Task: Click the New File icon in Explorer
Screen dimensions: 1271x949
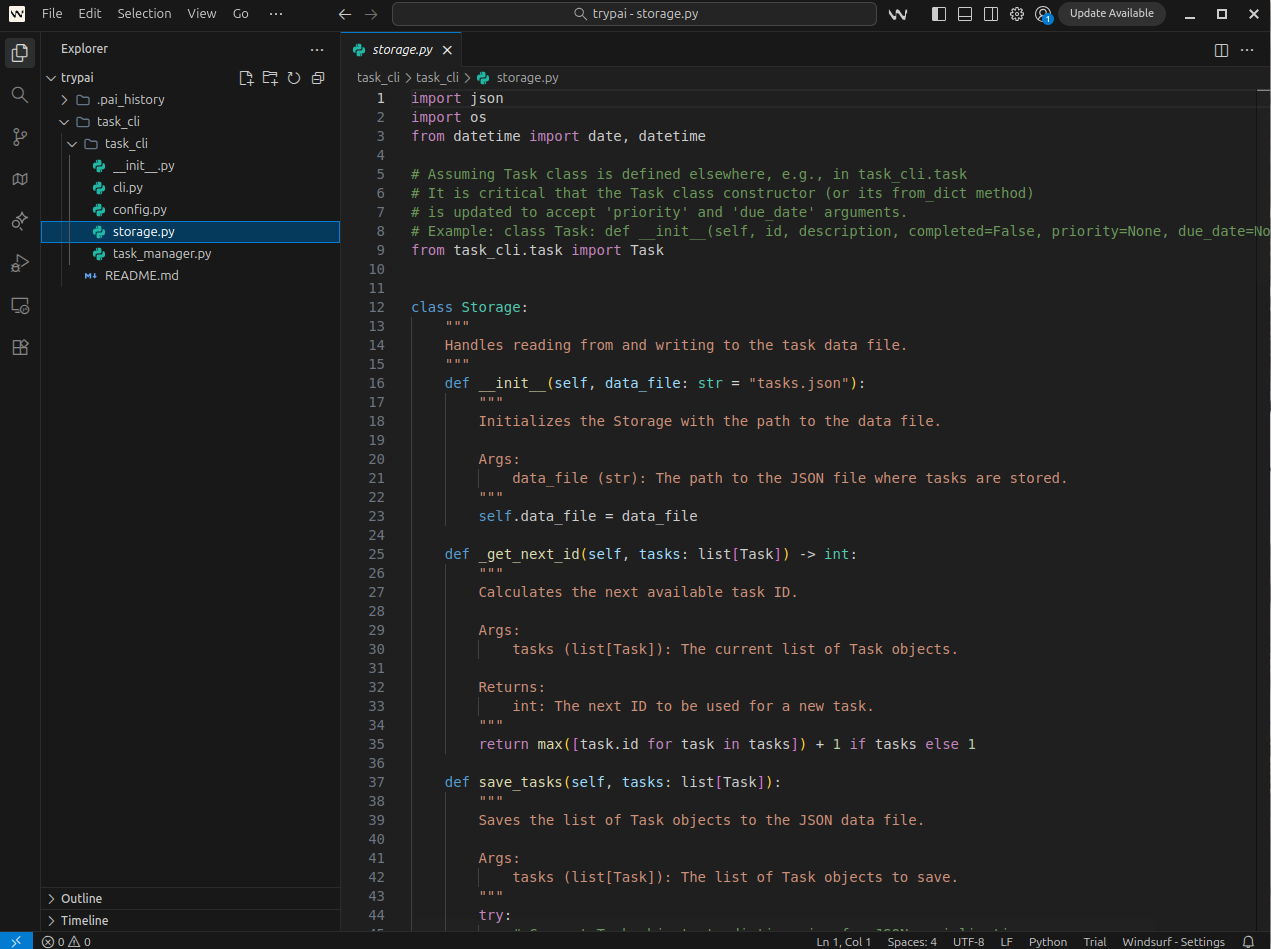Action: pos(246,78)
